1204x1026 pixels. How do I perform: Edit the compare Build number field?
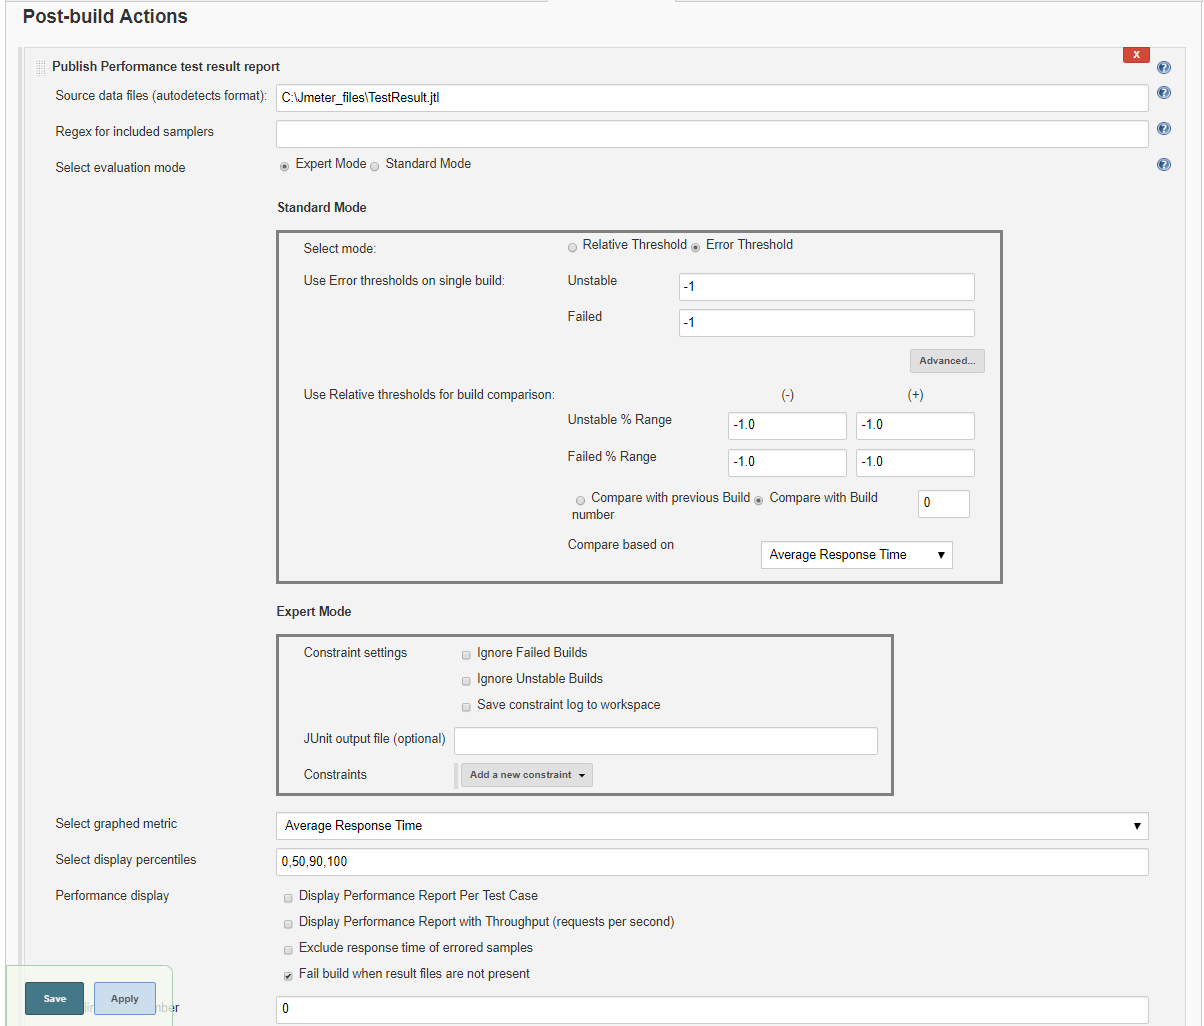[944, 504]
